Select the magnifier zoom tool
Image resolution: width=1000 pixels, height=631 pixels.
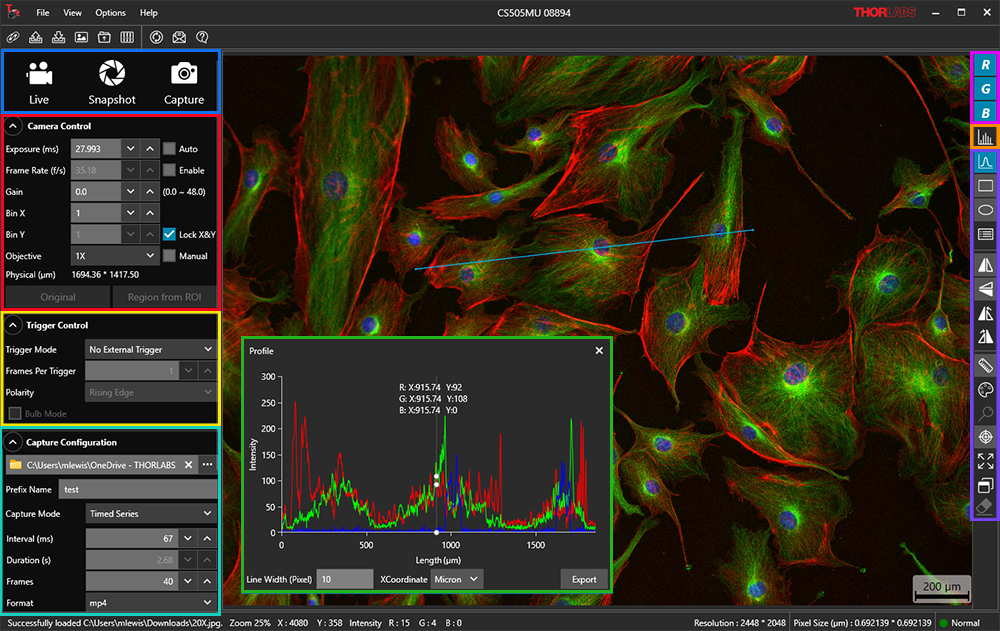(985, 413)
